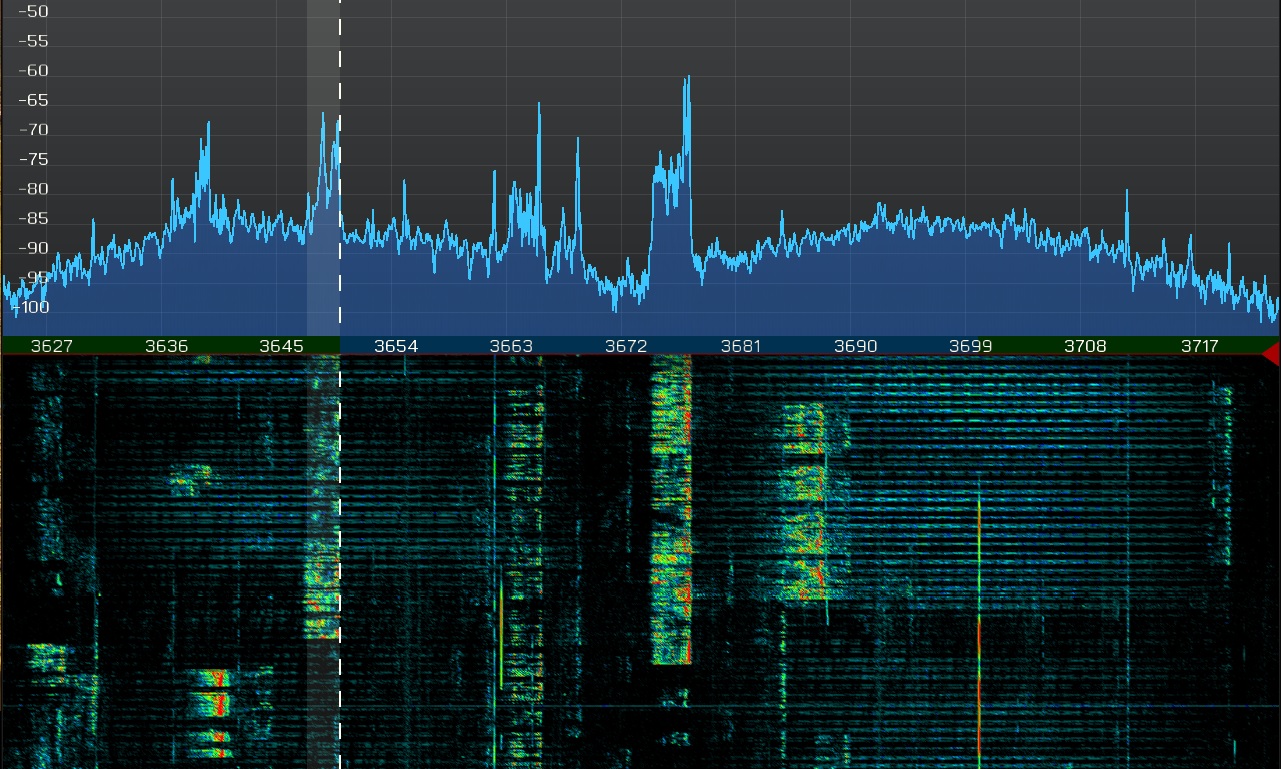The image size is (1281, 769).
Task: Click the 3708 frequency label
Action: [1085, 346]
